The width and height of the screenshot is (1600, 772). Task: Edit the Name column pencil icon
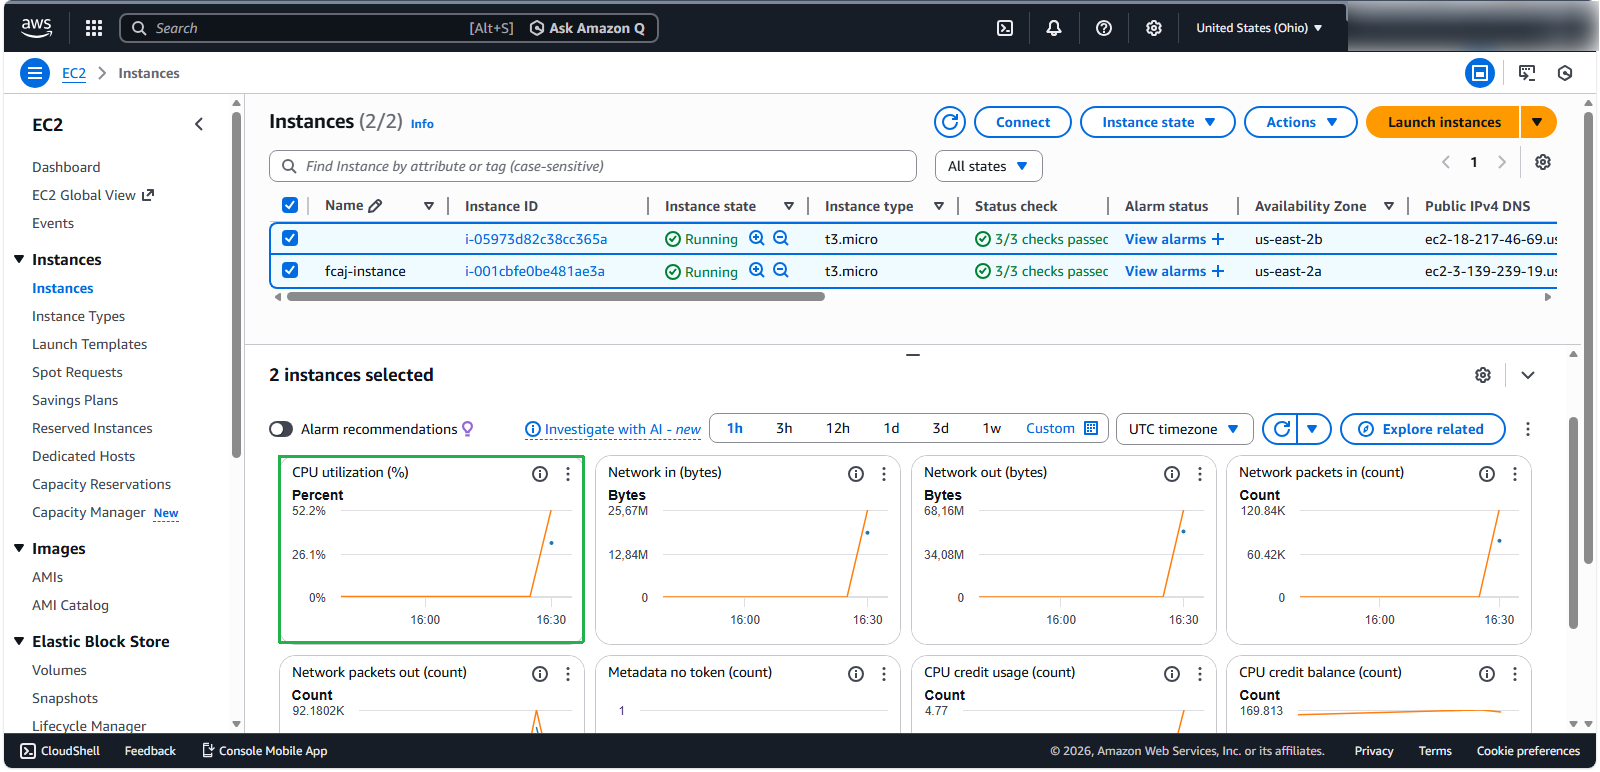click(x=376, y=206)
